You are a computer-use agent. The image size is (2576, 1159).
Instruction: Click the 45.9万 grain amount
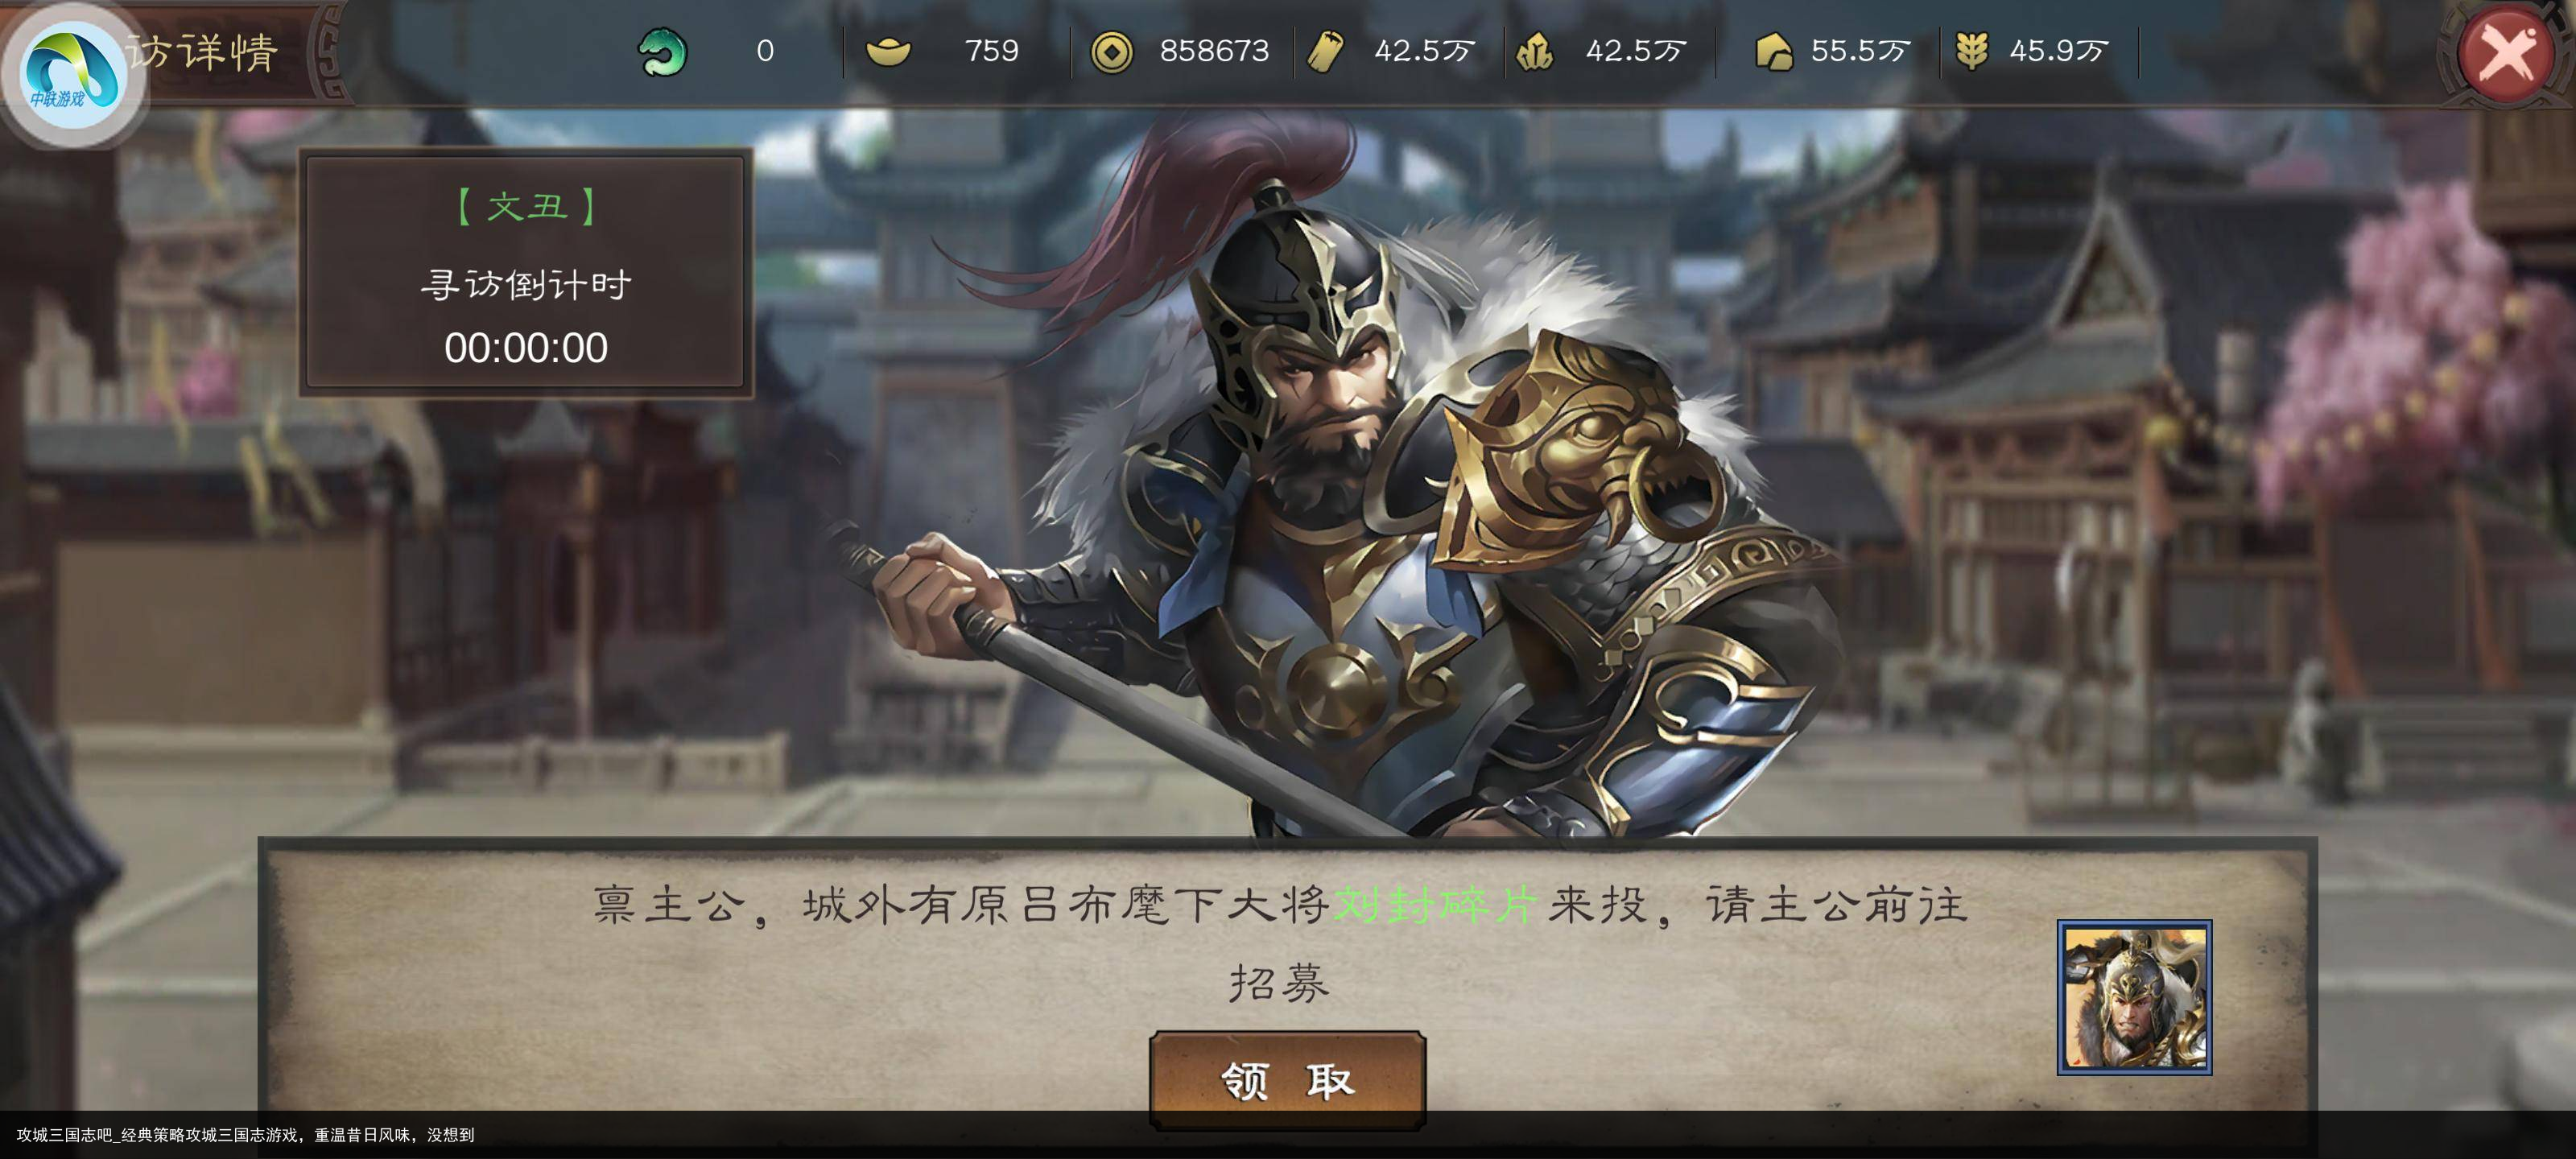2059,51
